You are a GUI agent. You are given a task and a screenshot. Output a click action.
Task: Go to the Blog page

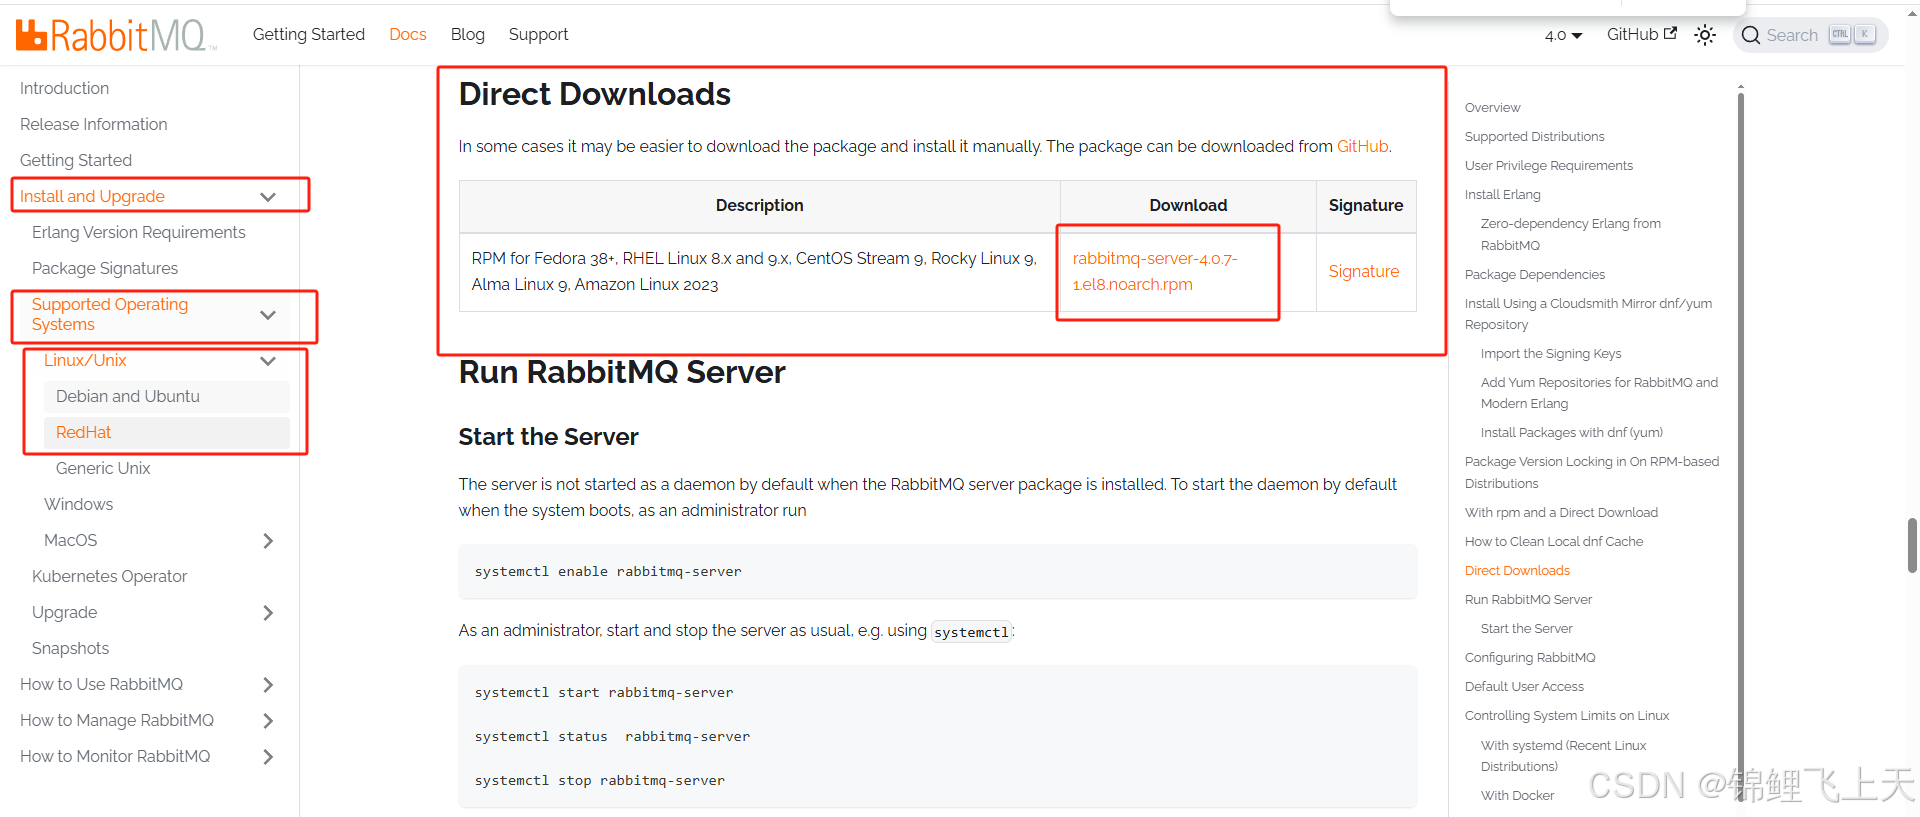(x=468, y=34)
